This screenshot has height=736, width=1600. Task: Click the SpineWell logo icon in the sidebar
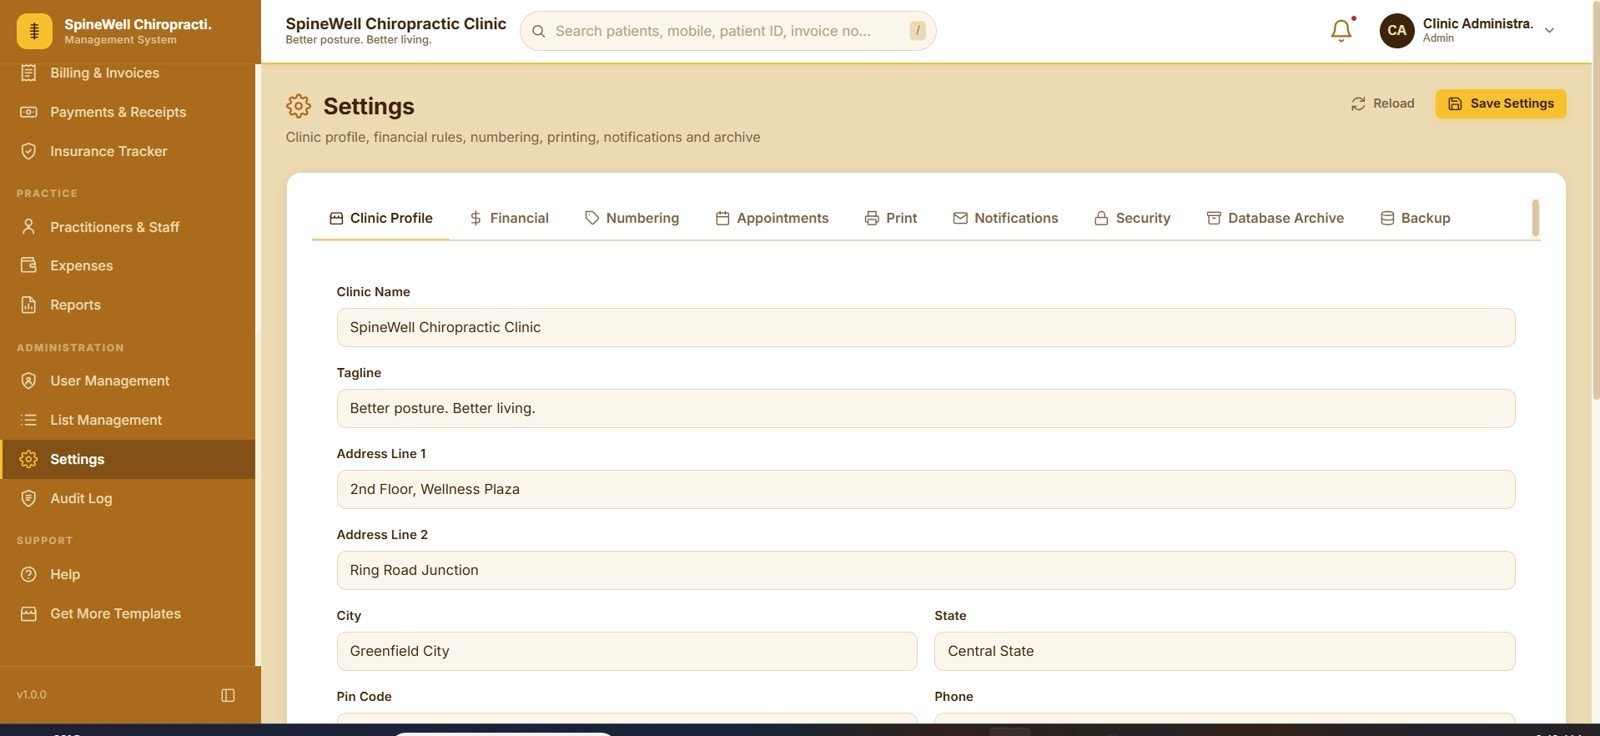click(34, 31)
